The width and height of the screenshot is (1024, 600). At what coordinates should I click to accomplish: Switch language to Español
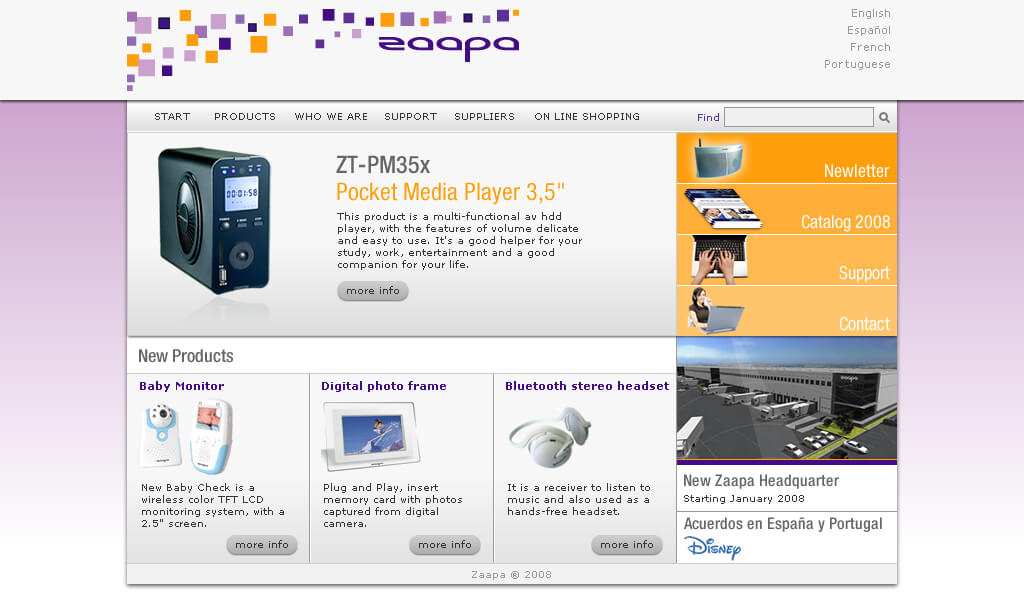(868, 30)
